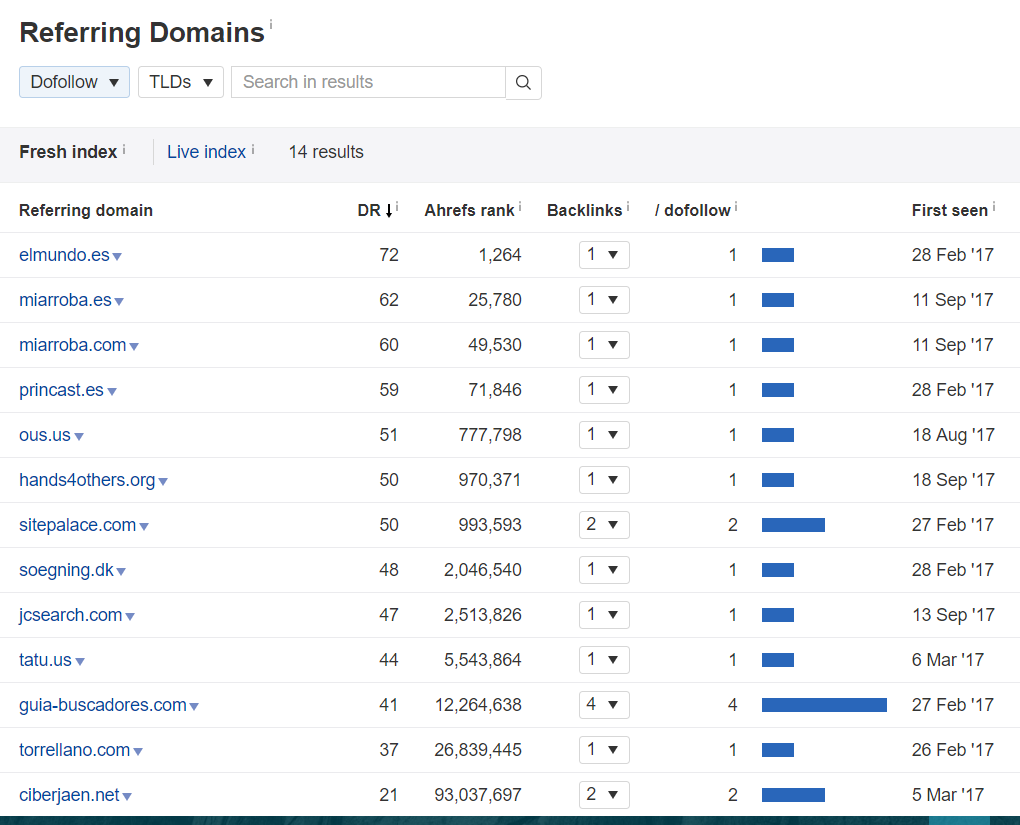Open the sitepalace.com domain link
This screenshot has height=825, width=1020.
click(77, 524)
